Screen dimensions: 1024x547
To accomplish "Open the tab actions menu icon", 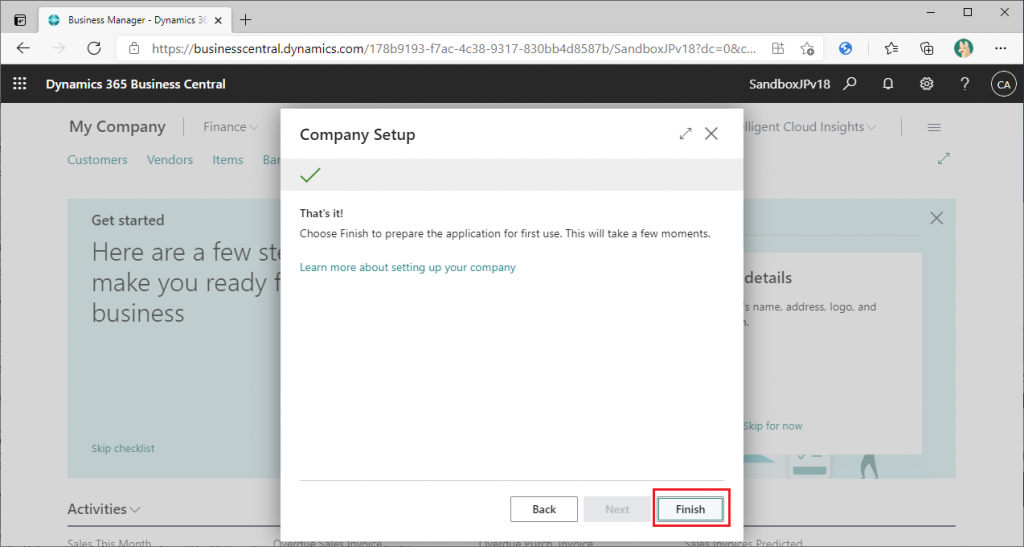I will coord(20,20).
